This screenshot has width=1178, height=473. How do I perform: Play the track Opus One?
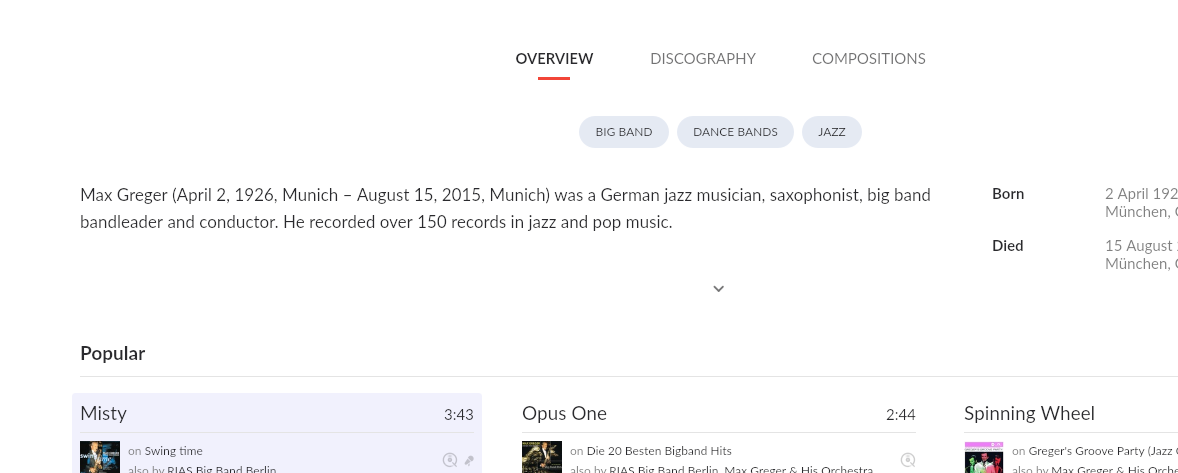pos(564,414)
